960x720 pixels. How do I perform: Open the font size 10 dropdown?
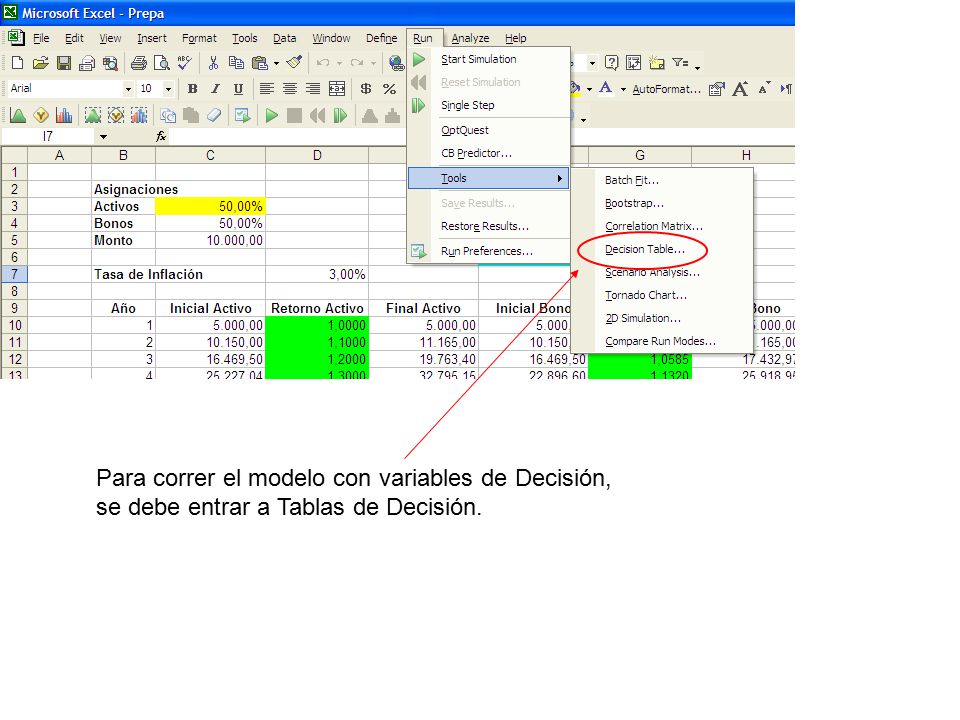click(x=168, y=89)
